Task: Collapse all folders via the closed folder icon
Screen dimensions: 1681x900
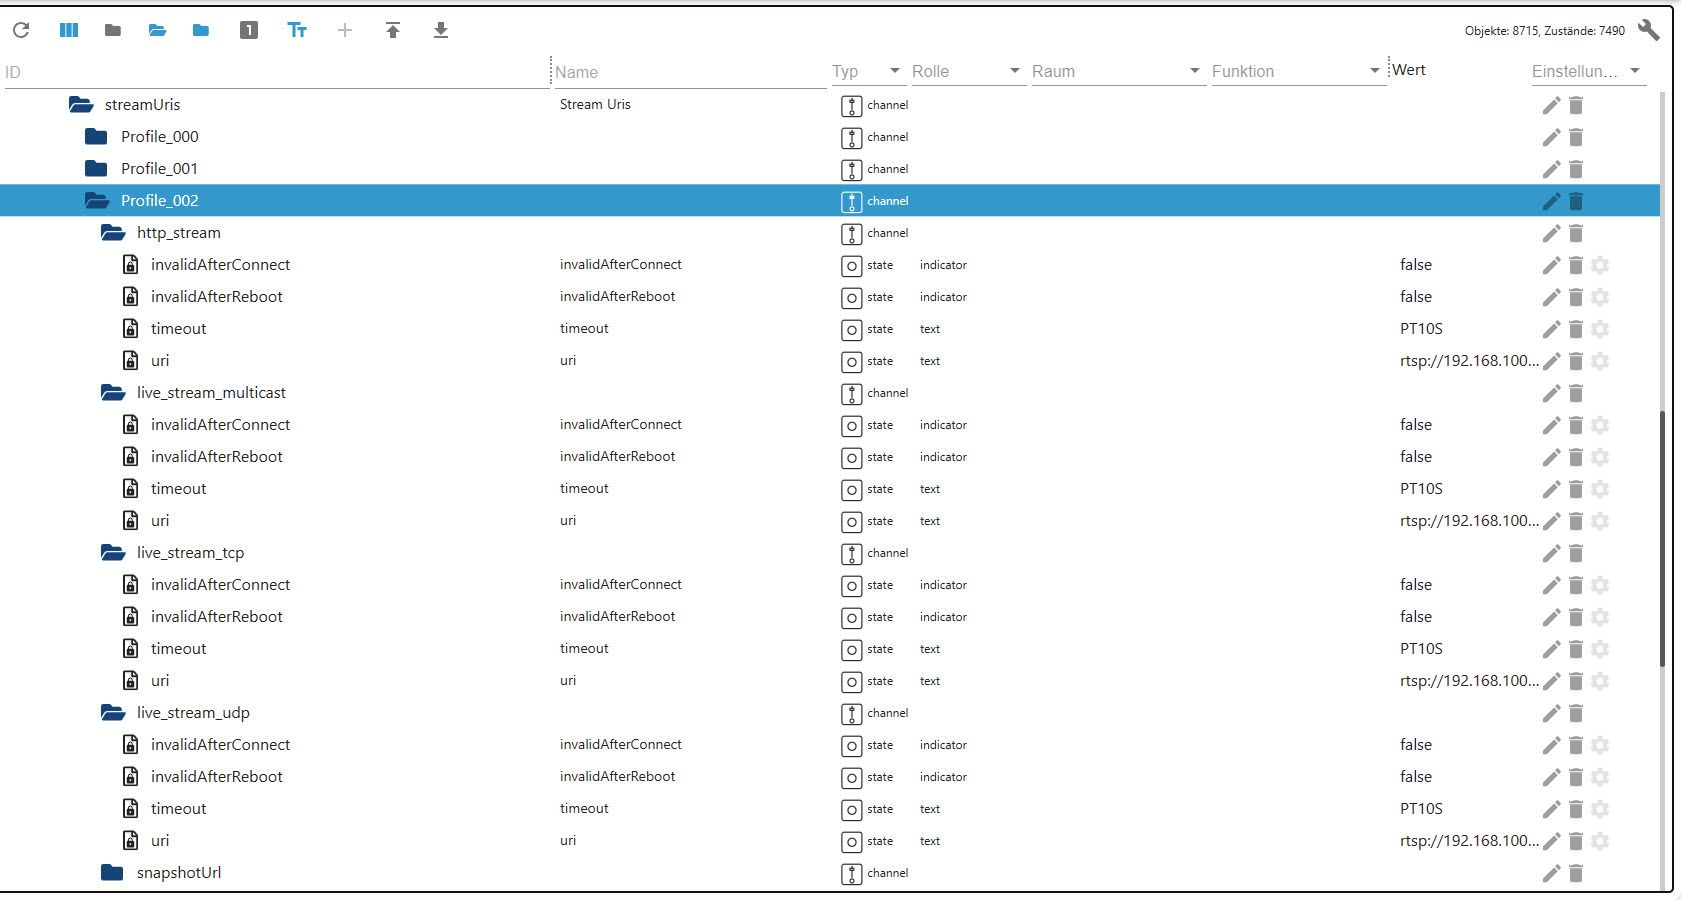Action: pos(113,30)
